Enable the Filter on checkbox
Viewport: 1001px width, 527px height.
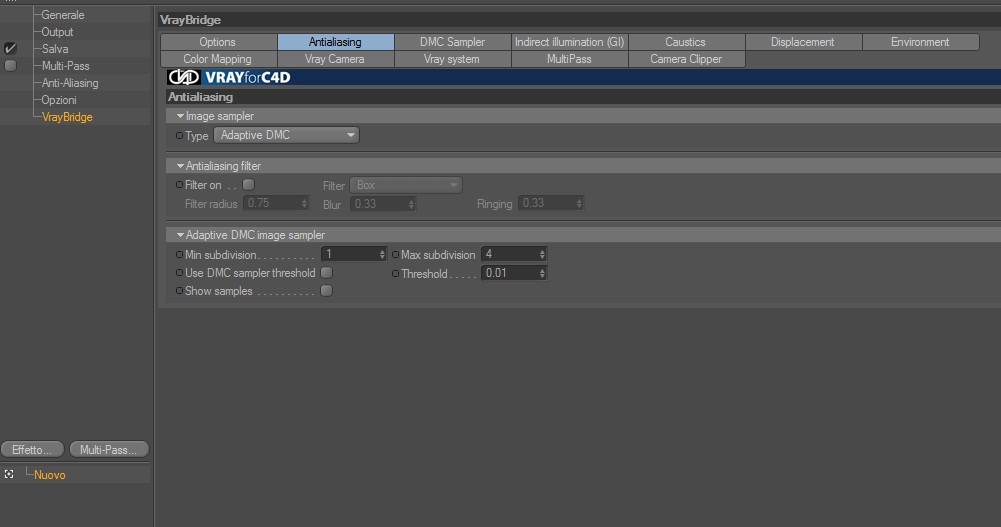[x=249, y=184]
